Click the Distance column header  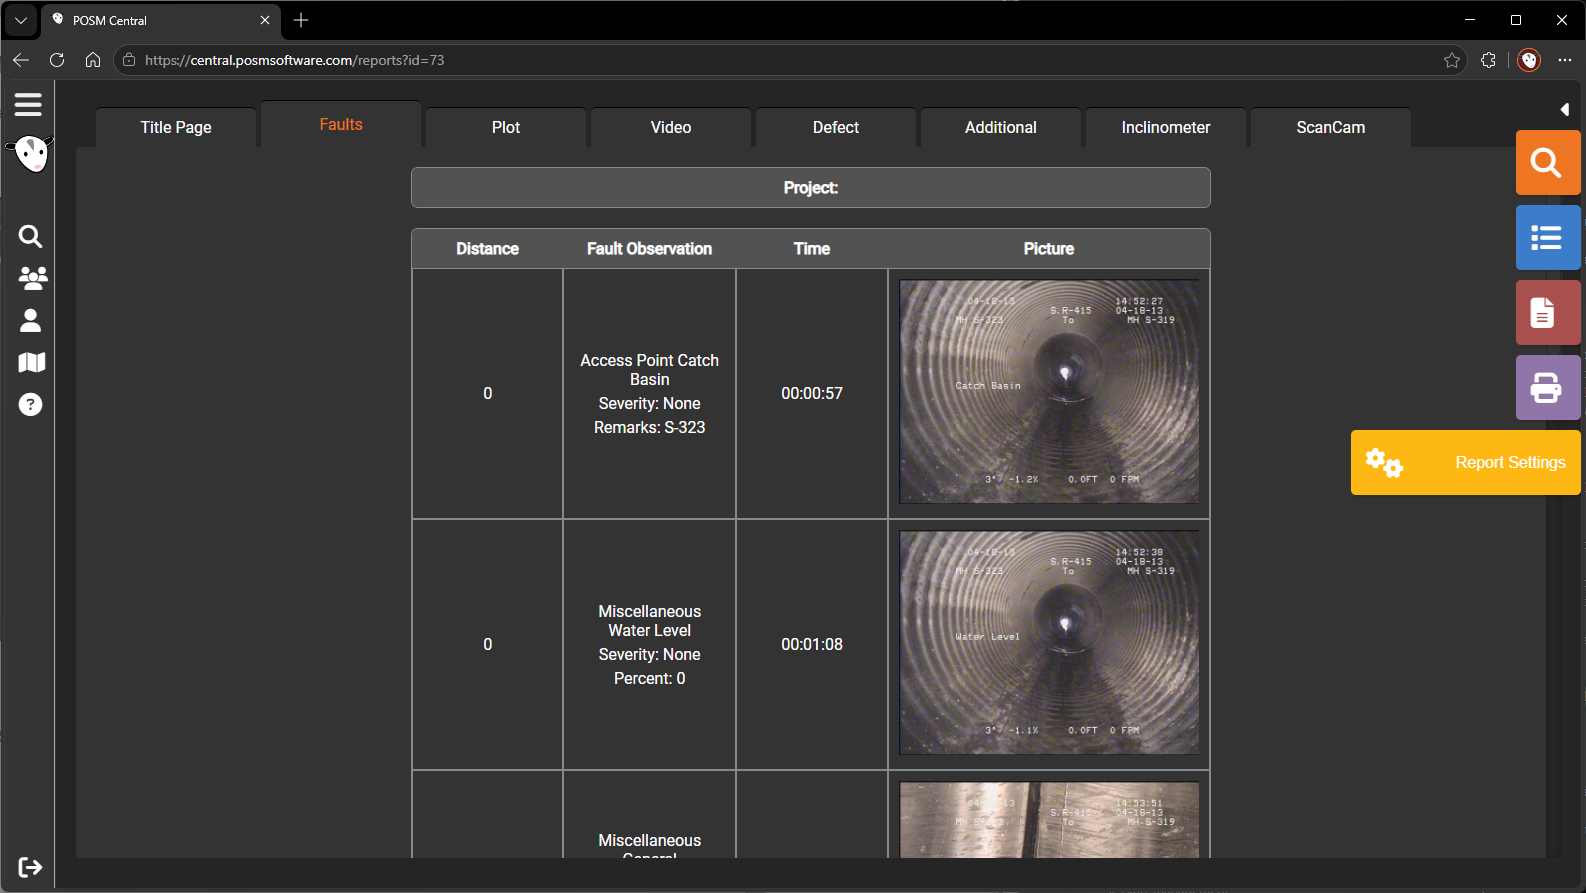tap(488, 249)
